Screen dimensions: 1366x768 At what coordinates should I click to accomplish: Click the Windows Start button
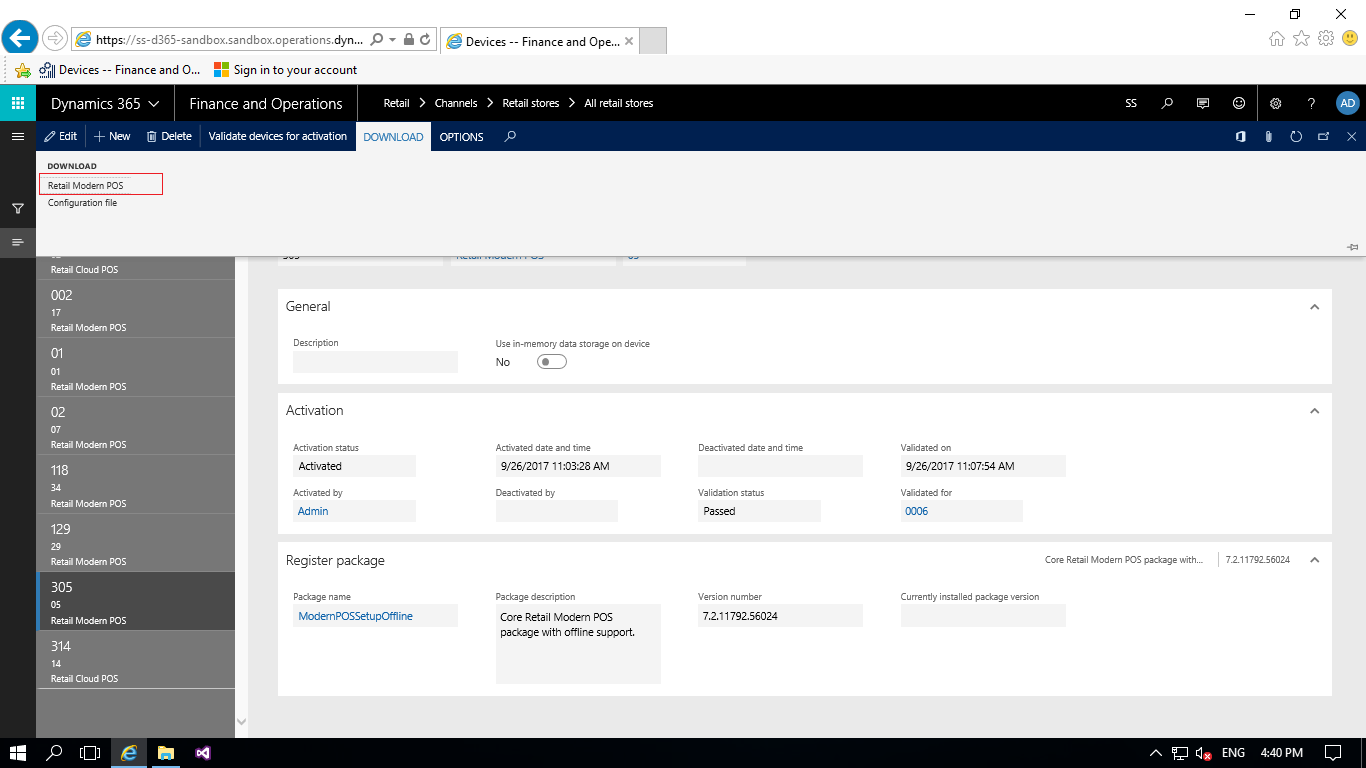(x=18, y=753)
